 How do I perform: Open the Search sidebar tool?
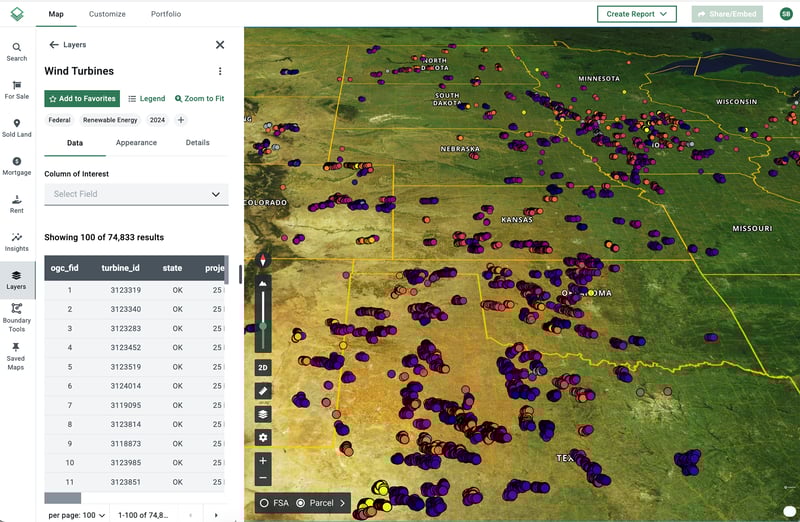pos(17,51)
